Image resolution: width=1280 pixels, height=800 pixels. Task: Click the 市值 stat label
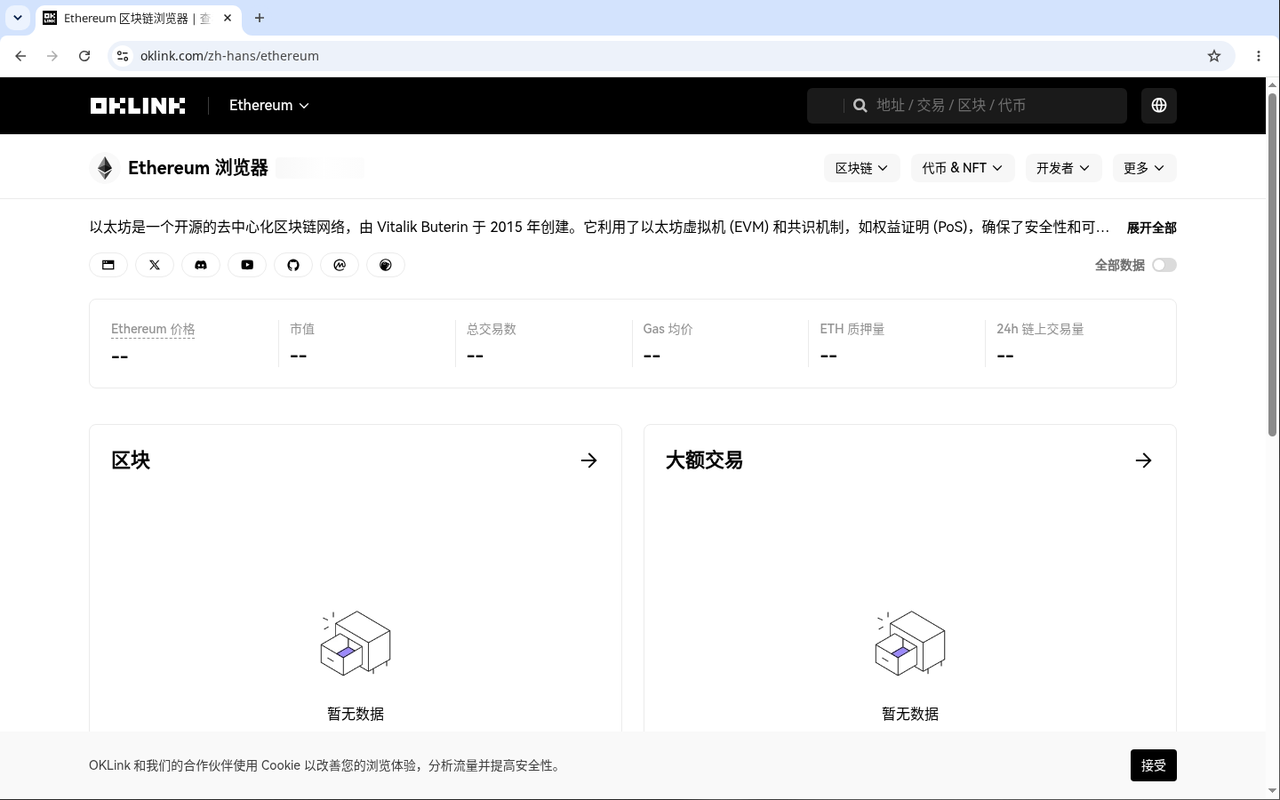[x=302, y=329]
